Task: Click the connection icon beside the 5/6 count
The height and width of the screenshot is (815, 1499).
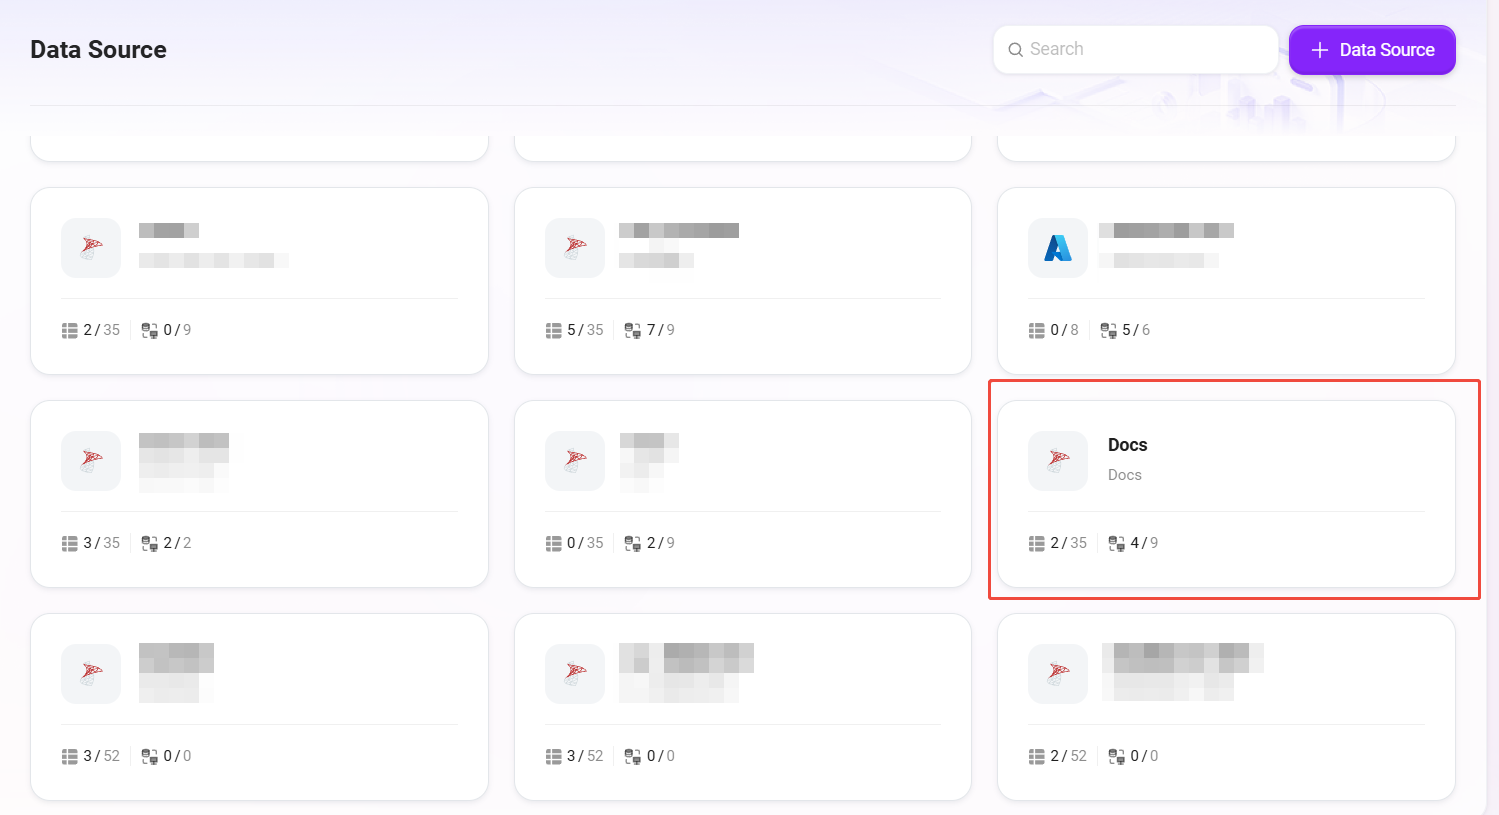Action: [1108, 330]
